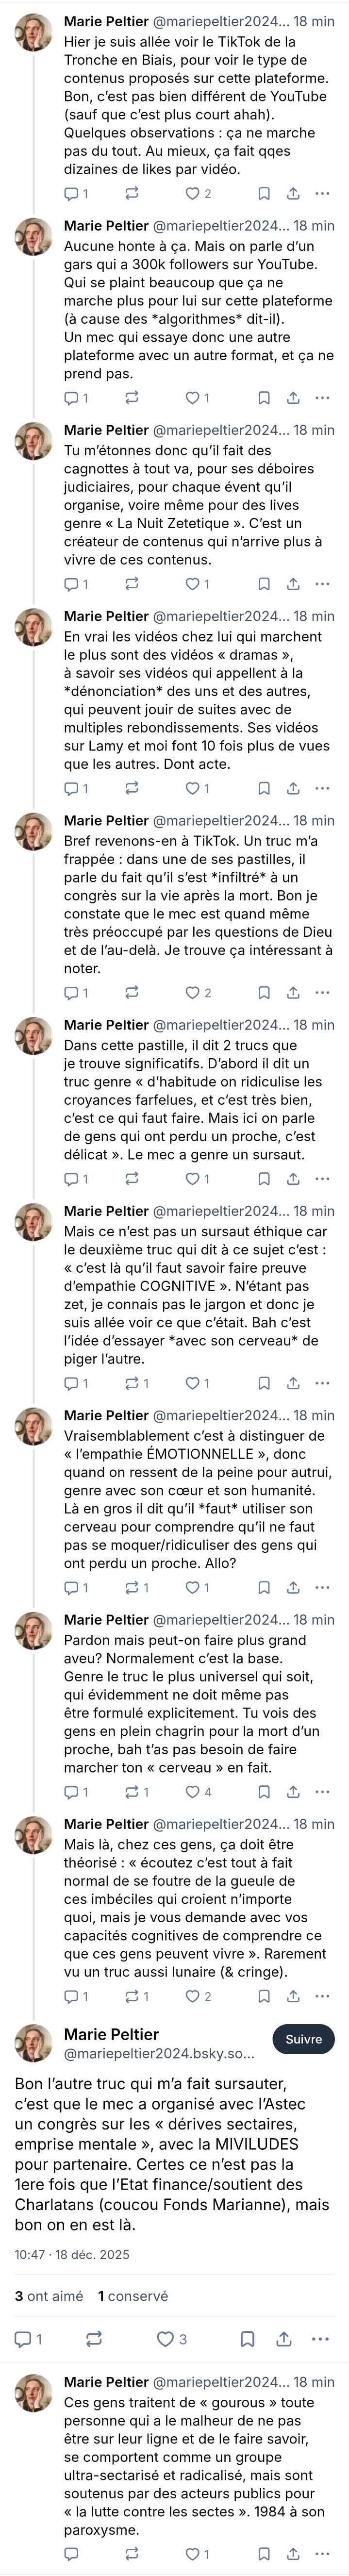Reply to the post starting "Aucune honte à ça"
Viewport: 349px width, 2576px height.
72,398
